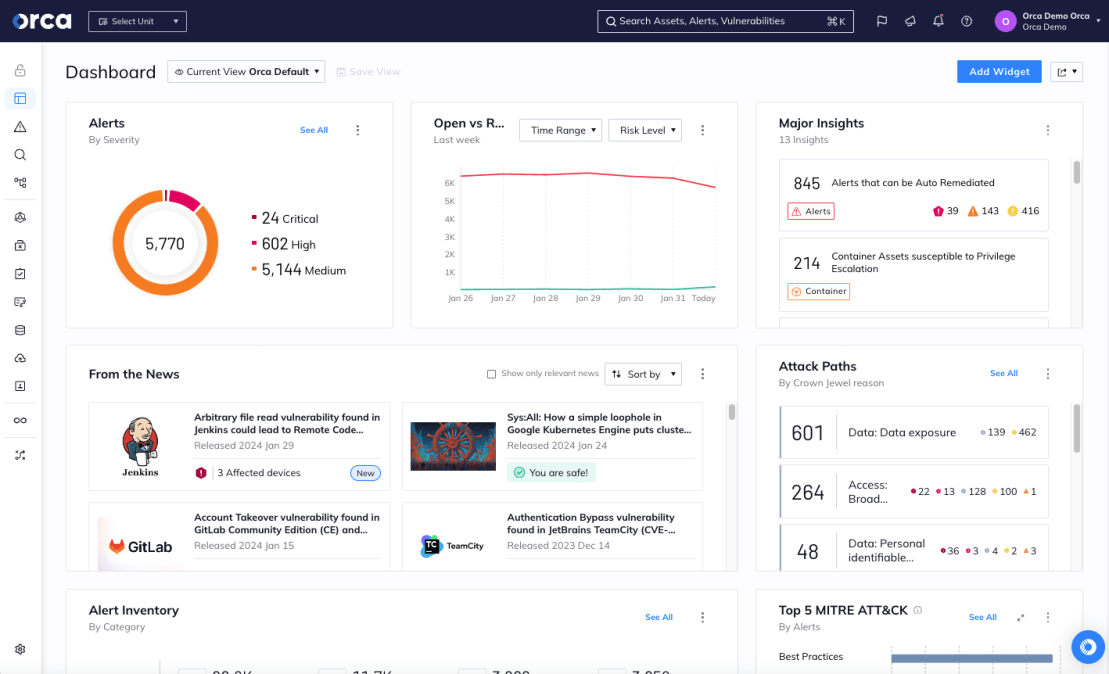Open Top 5 MITRE ATT&CK three-dot menu
This screenshot has width=1109, height=674.
[x=1047, y=617]
